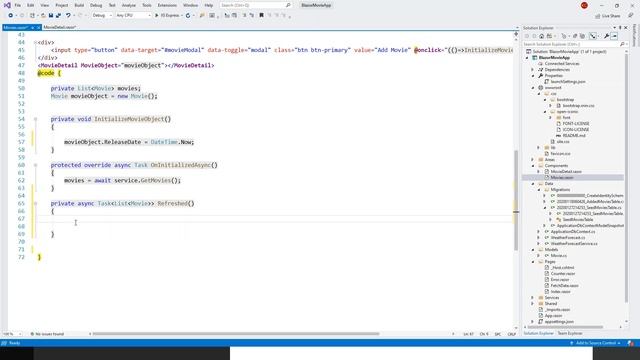The height and width of the screenshot is (360, 640).
Task: Select README.md in the open-iconic folder
Action: pos(574,136)
